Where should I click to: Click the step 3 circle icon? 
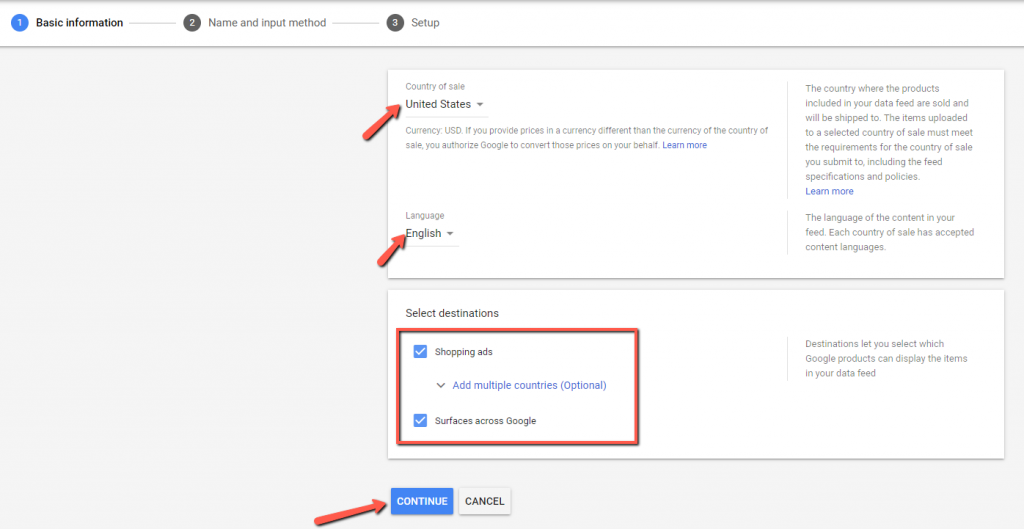click(395, 23)
